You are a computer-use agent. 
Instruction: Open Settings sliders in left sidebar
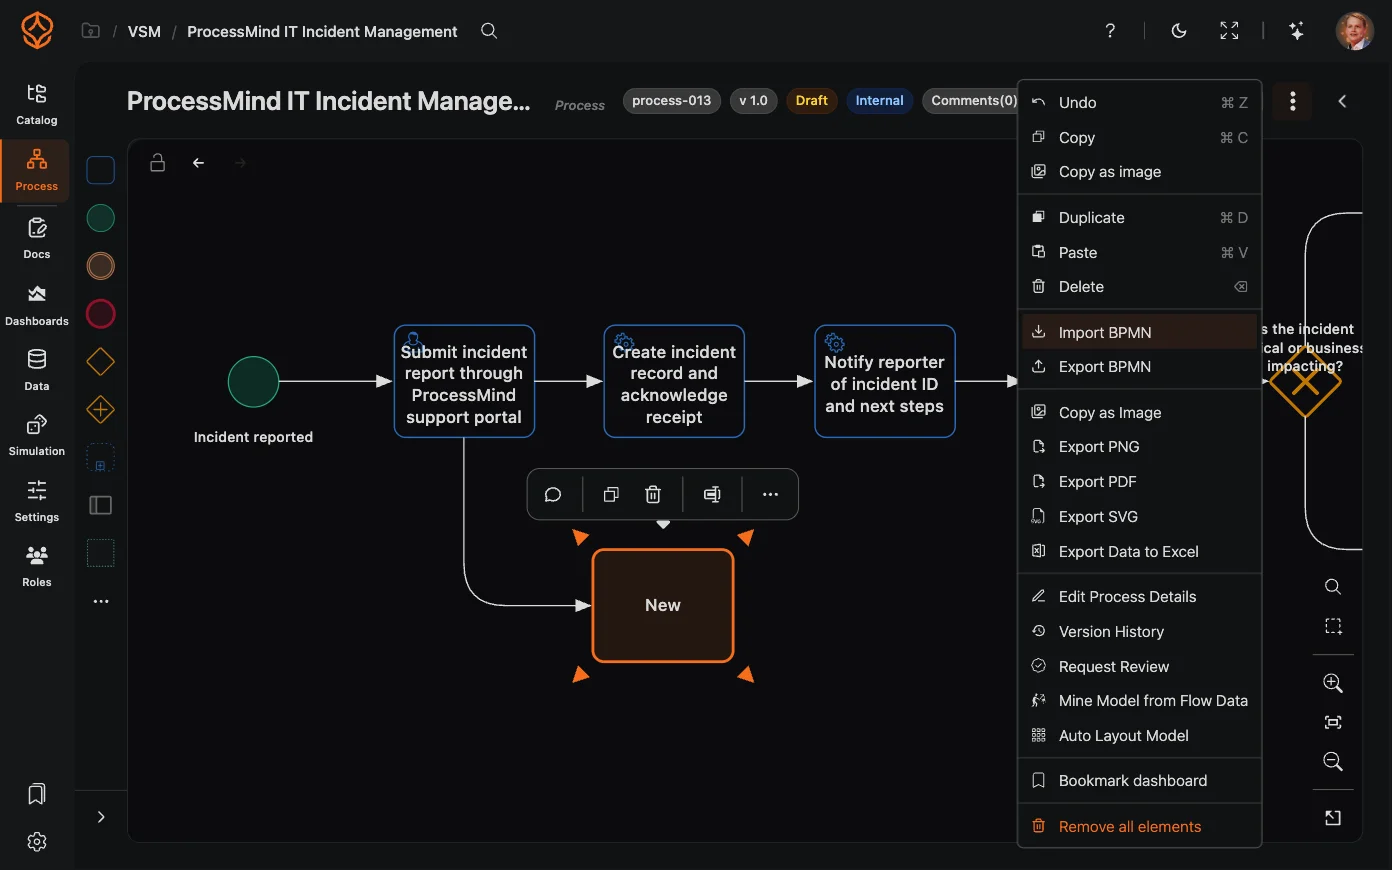pos(37,502)
